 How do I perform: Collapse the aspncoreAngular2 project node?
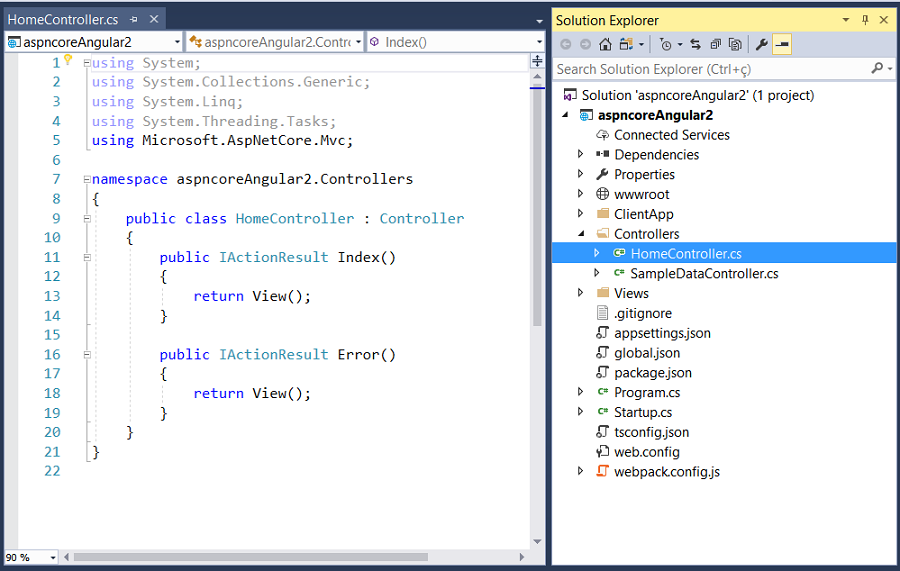(565, 115)
